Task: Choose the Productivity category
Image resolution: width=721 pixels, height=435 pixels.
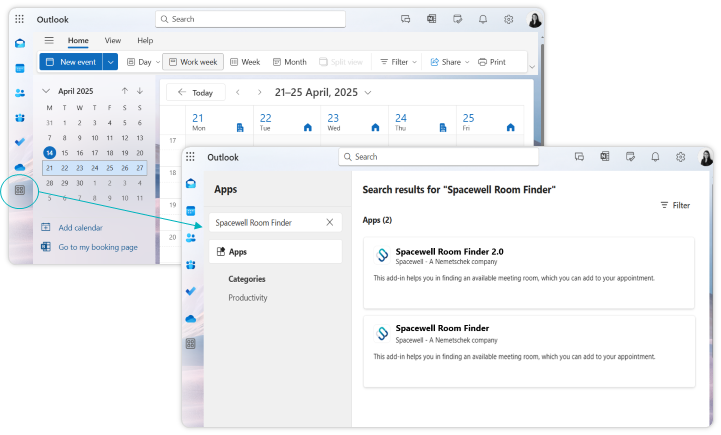Action: (x=248, y=298)
